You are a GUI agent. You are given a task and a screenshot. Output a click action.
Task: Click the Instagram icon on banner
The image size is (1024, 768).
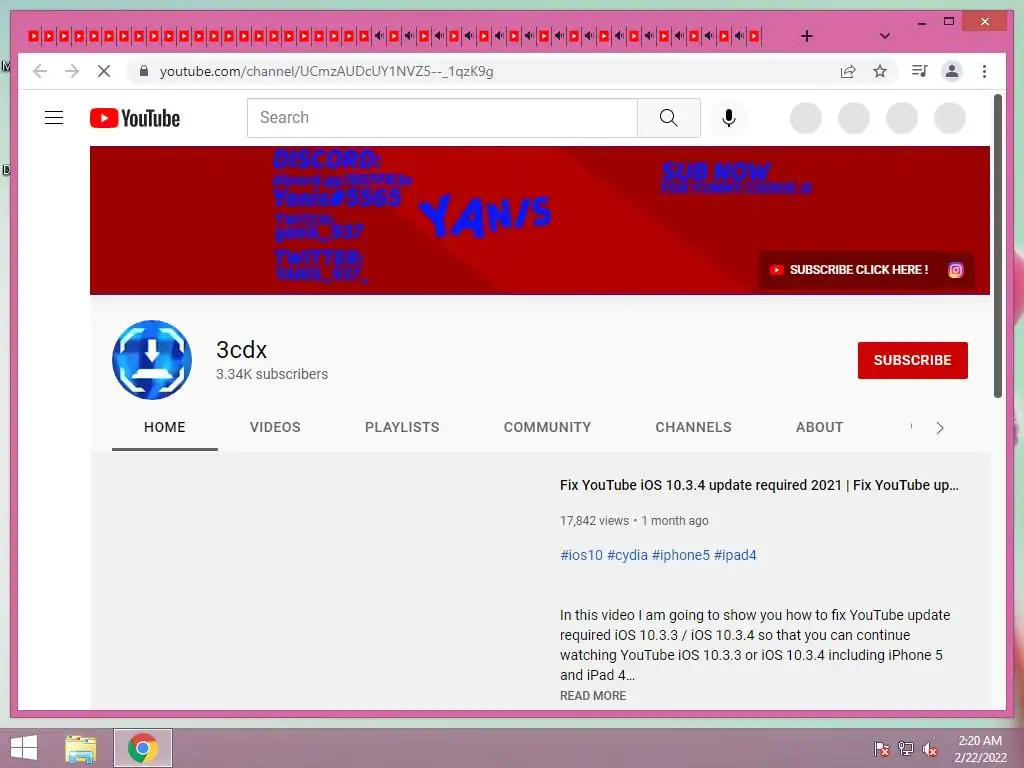(x=955, y=270)
